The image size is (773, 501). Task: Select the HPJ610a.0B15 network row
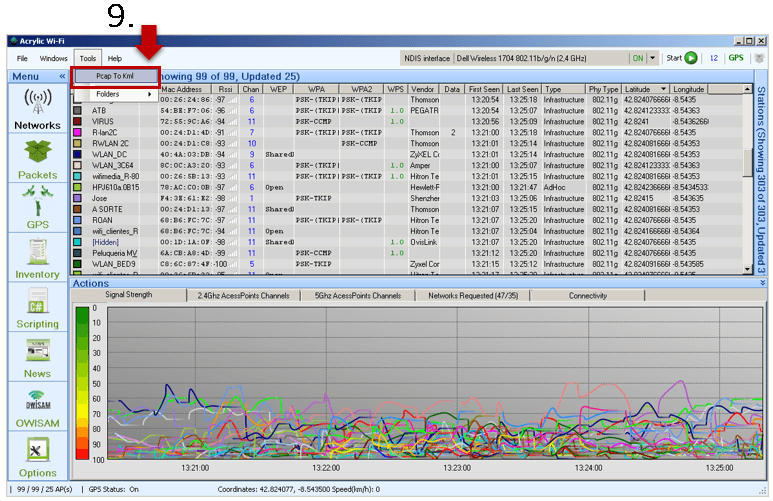click(x=407, y=187)
